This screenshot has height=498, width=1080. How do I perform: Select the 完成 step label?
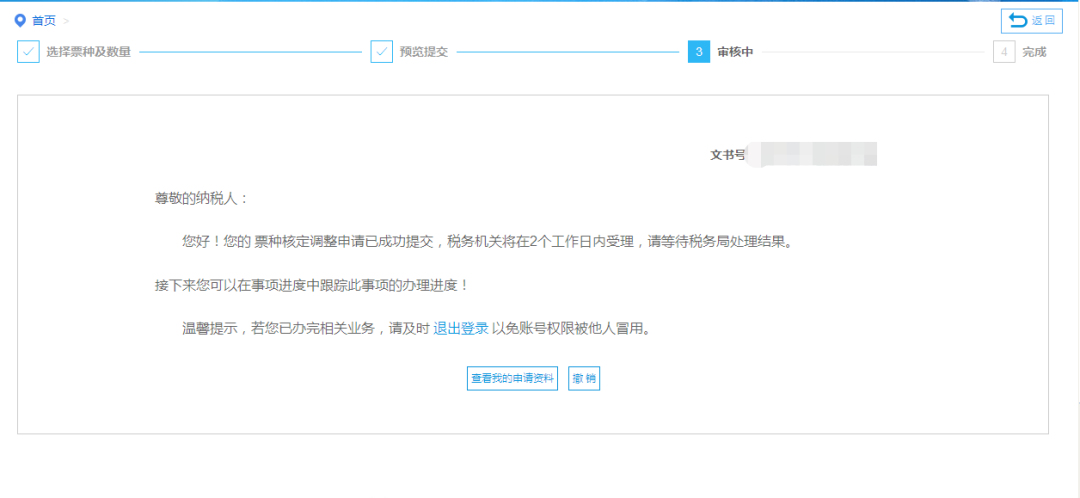tap(1034, 52)
